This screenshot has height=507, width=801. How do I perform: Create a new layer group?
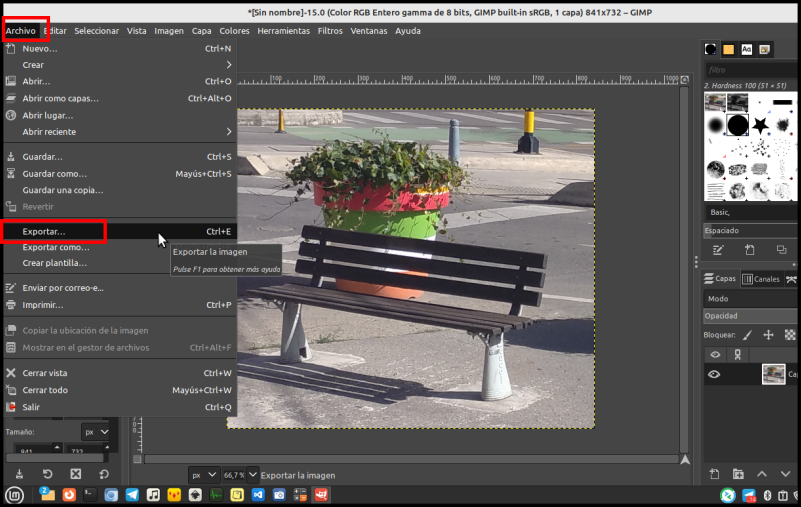[x=738, y=474]
